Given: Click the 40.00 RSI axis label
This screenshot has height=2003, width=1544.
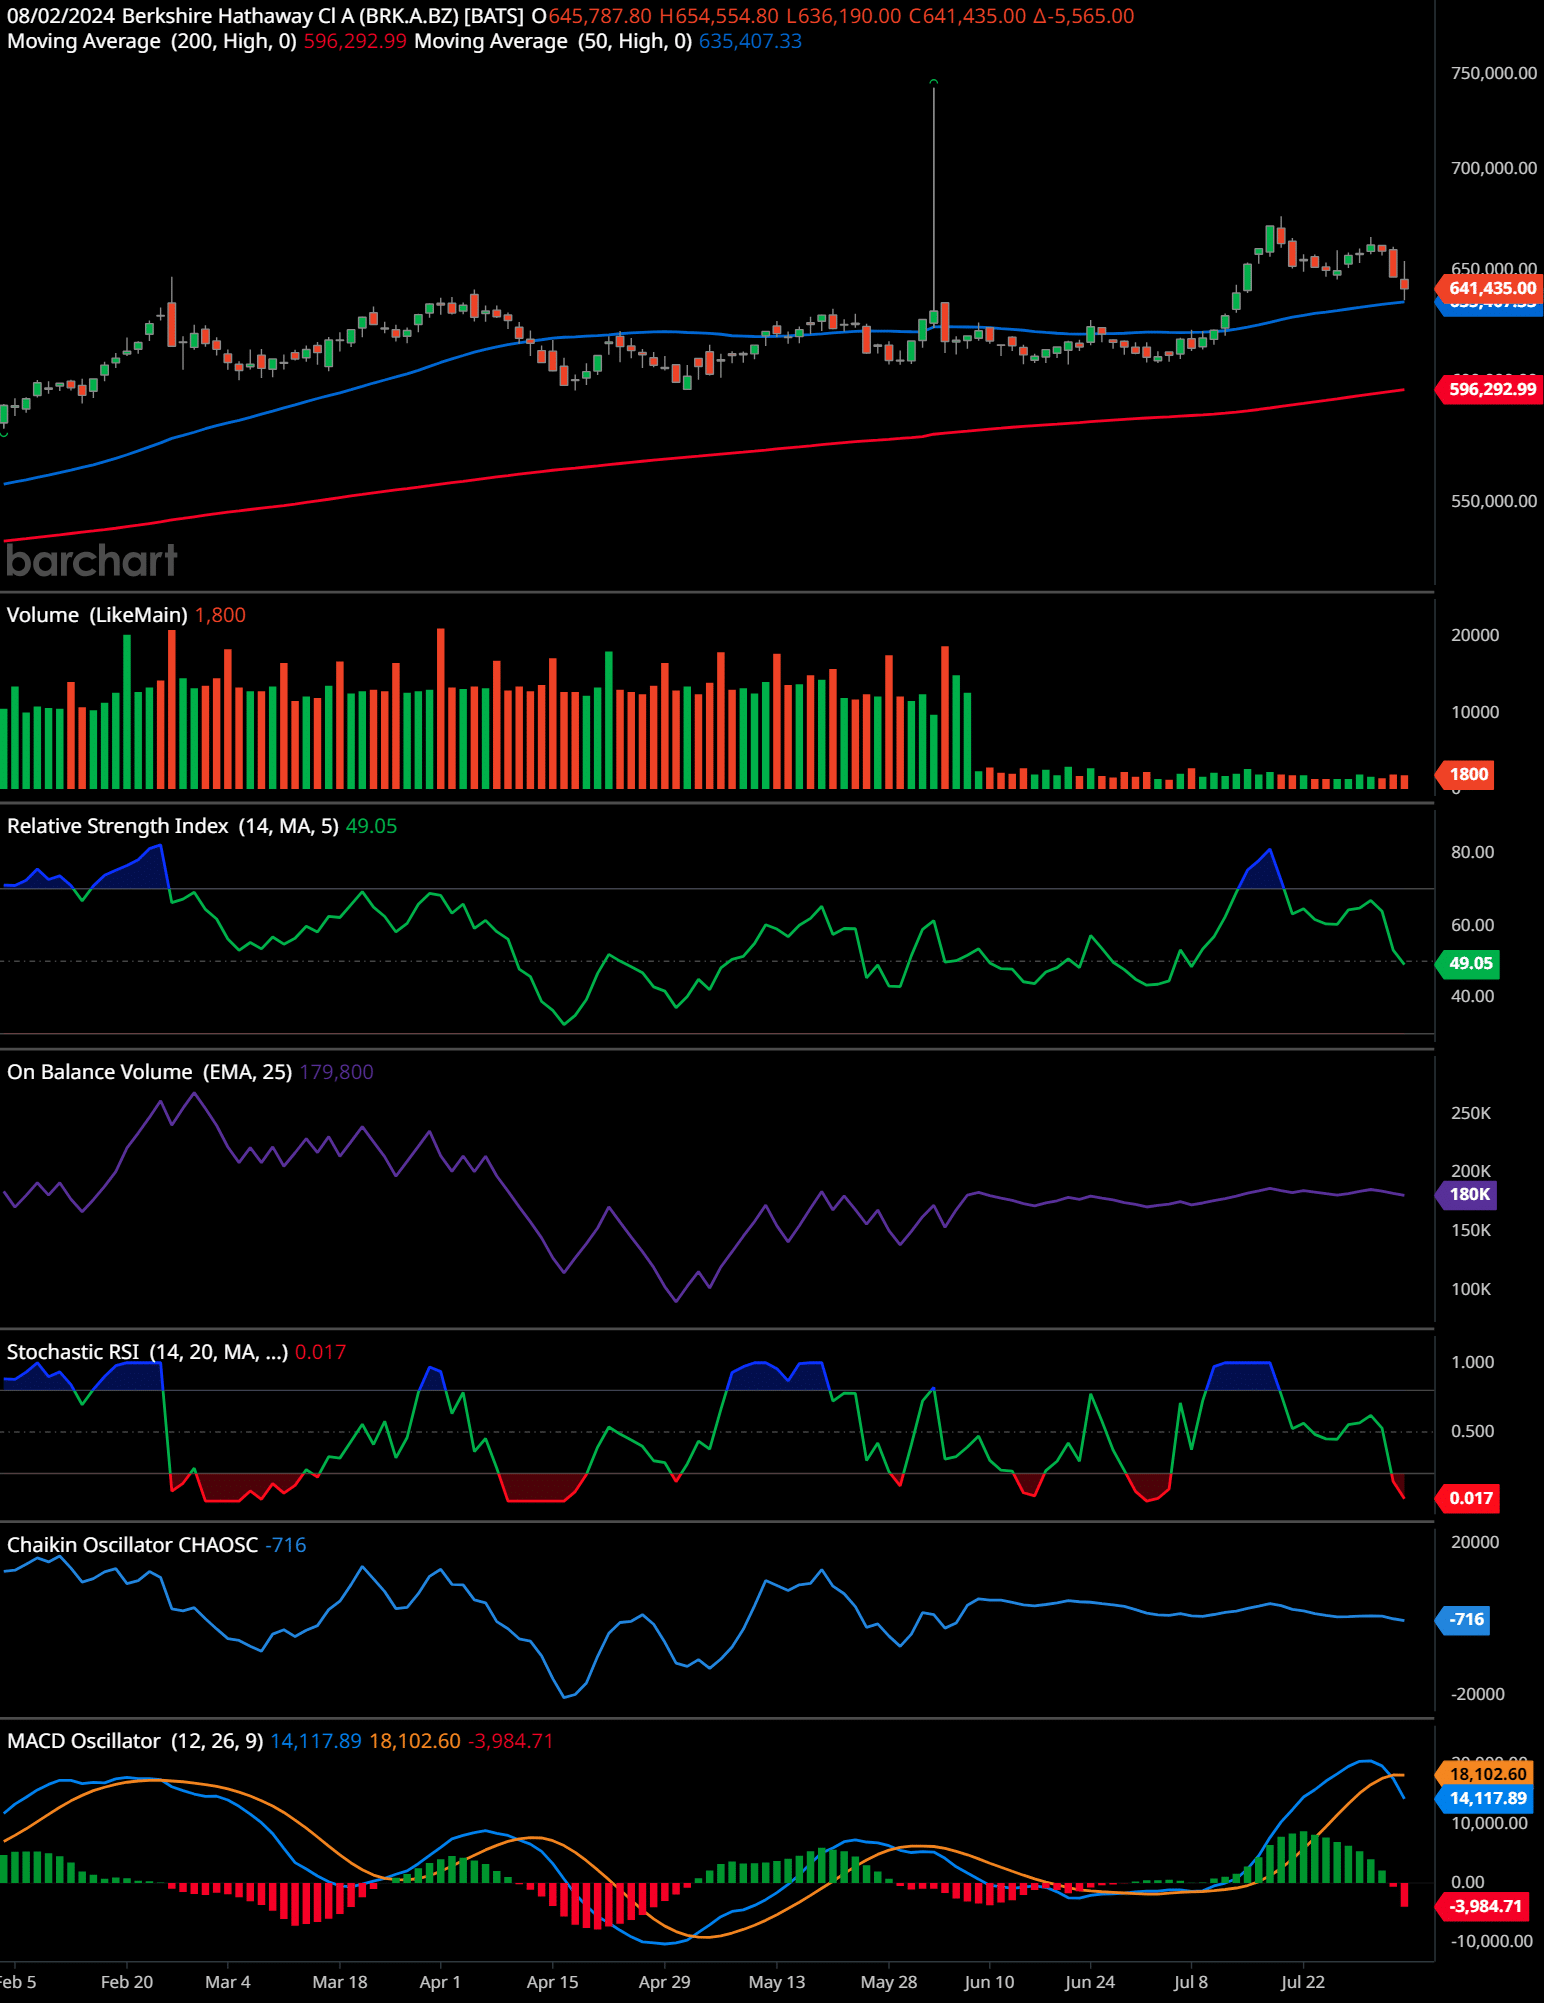Looking at the screenshot, I should point(1472,996).
